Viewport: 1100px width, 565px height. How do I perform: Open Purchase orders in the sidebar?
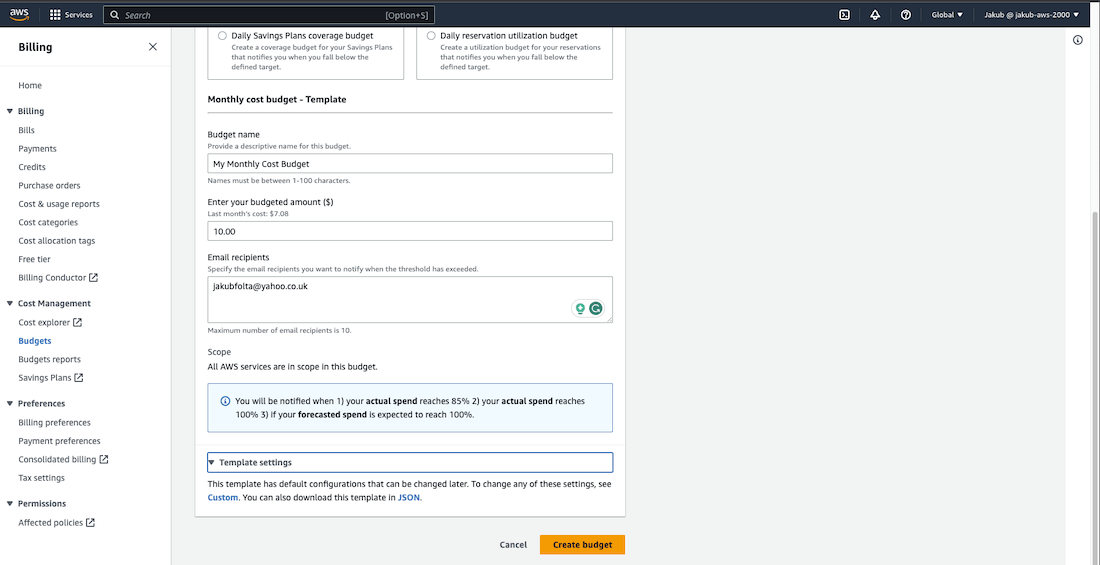click(x=49, y=186)
